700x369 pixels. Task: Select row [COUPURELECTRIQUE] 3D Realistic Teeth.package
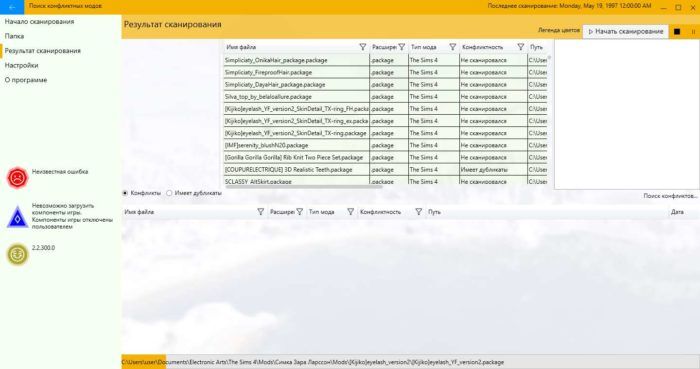385,170
